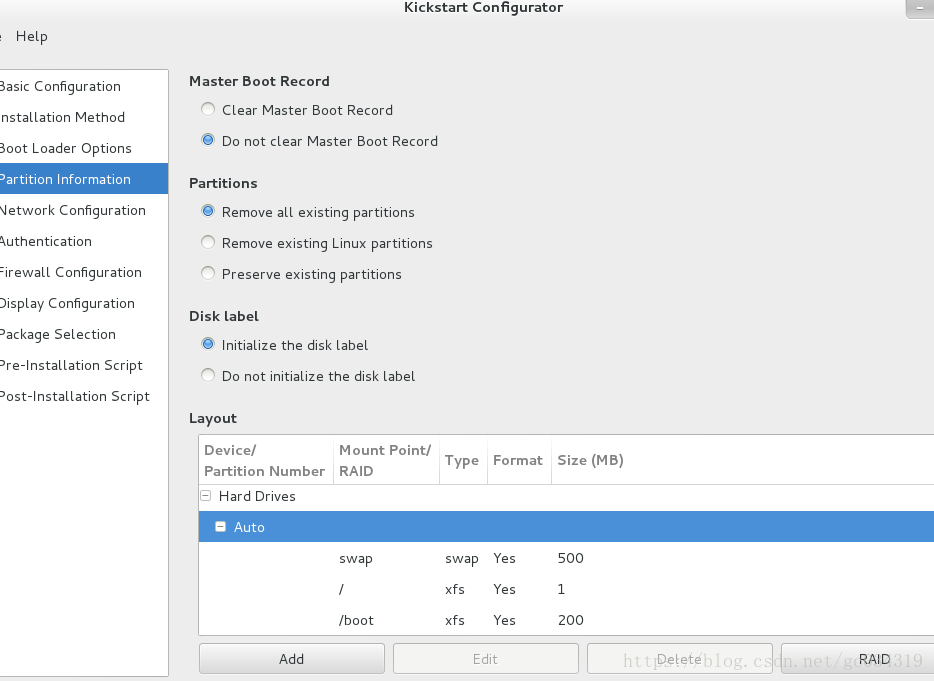Collapse the Hard Drives tree node
Screen dimensions: 934x681
tap(206, 496)
